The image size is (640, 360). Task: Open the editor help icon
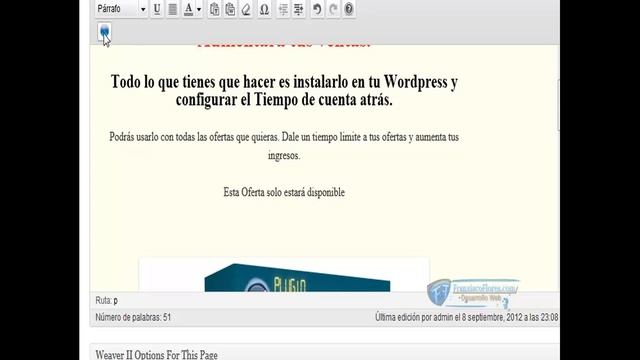tap(349, 9)
